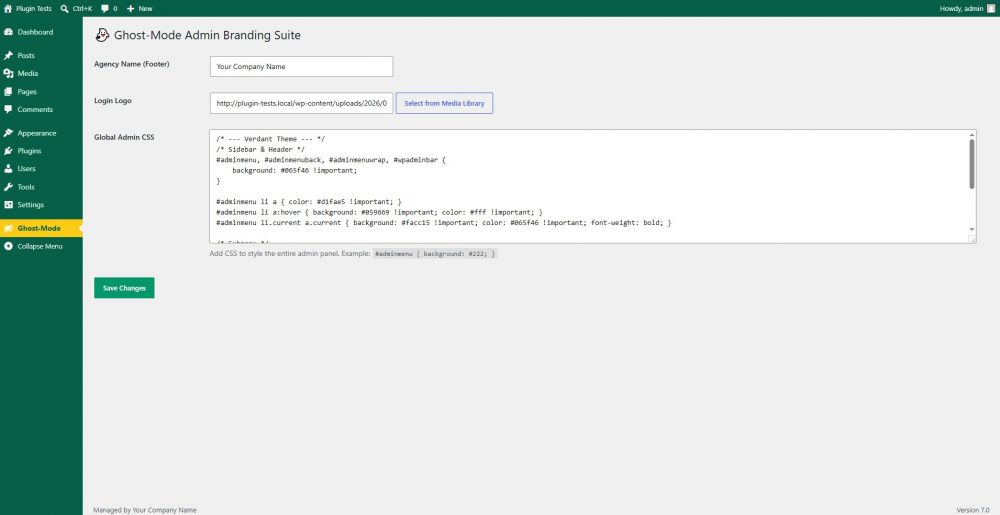Viewport: 1000px width, 515px height.
Task: Click the Dashboard gauge icon
Action: (8, 32)
